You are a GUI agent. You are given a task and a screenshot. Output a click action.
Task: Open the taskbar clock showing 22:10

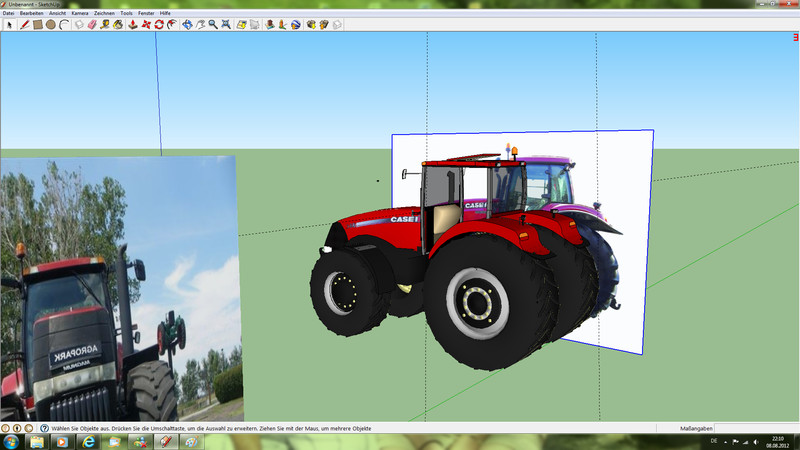point(778,442)
